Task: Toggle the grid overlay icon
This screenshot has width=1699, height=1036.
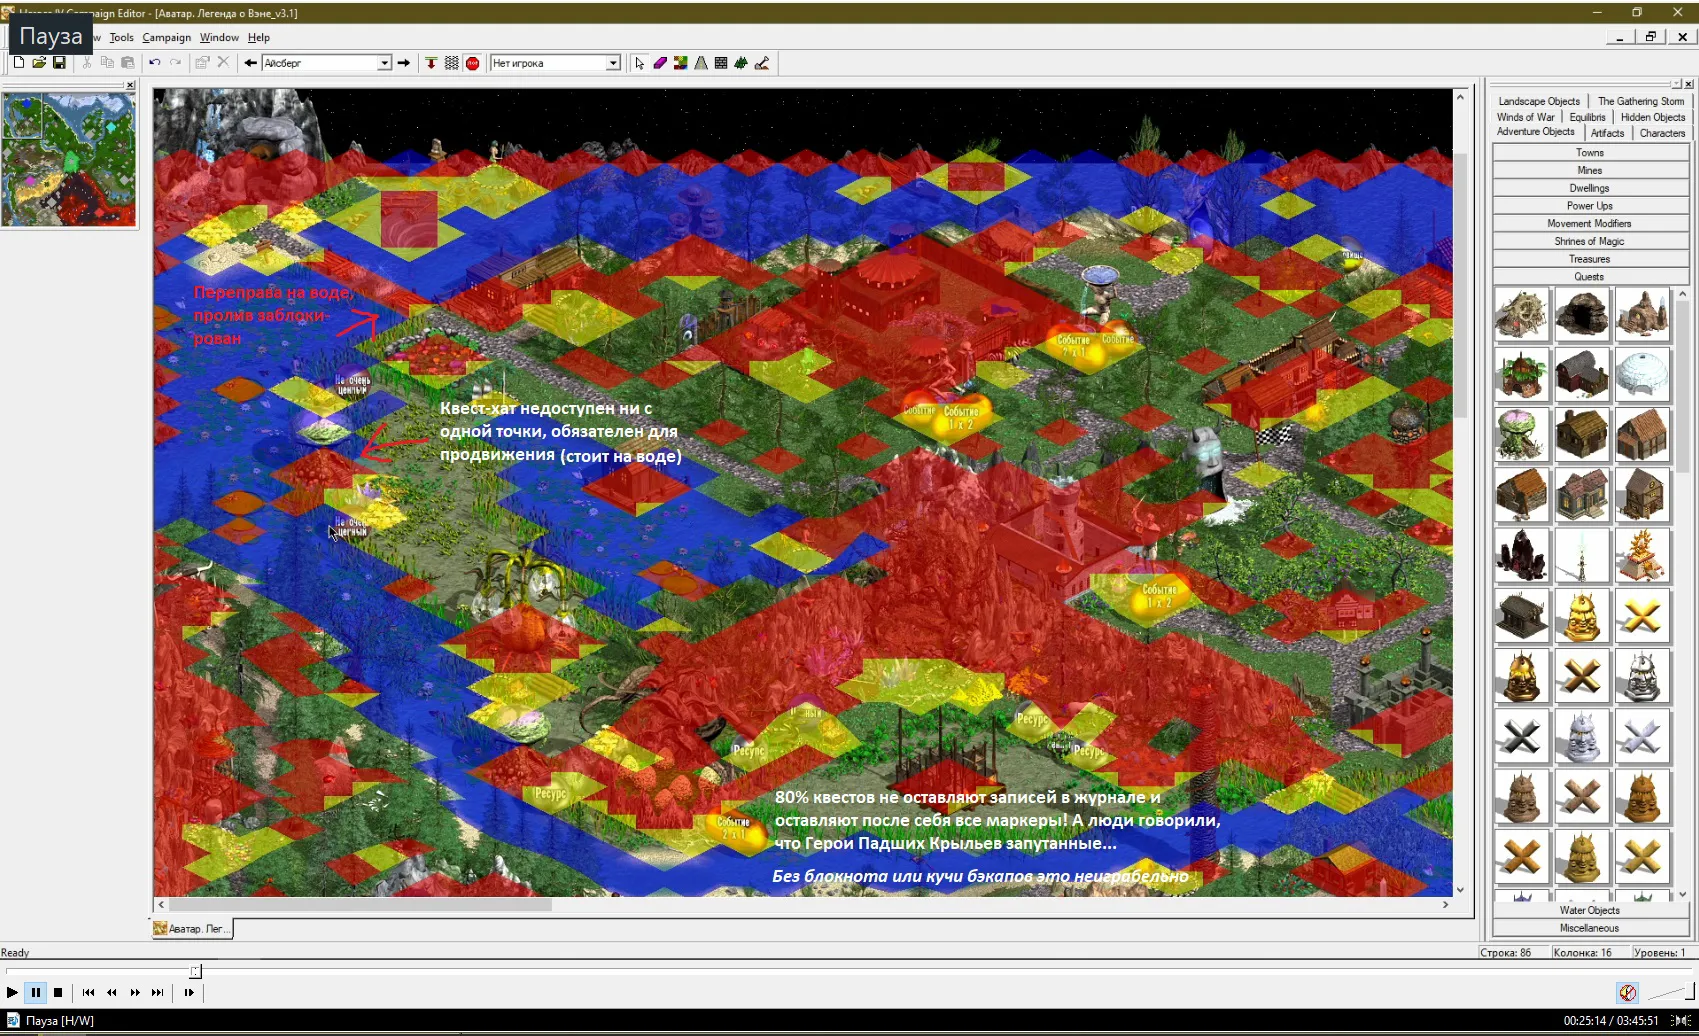Action: (x=452, y=63)
